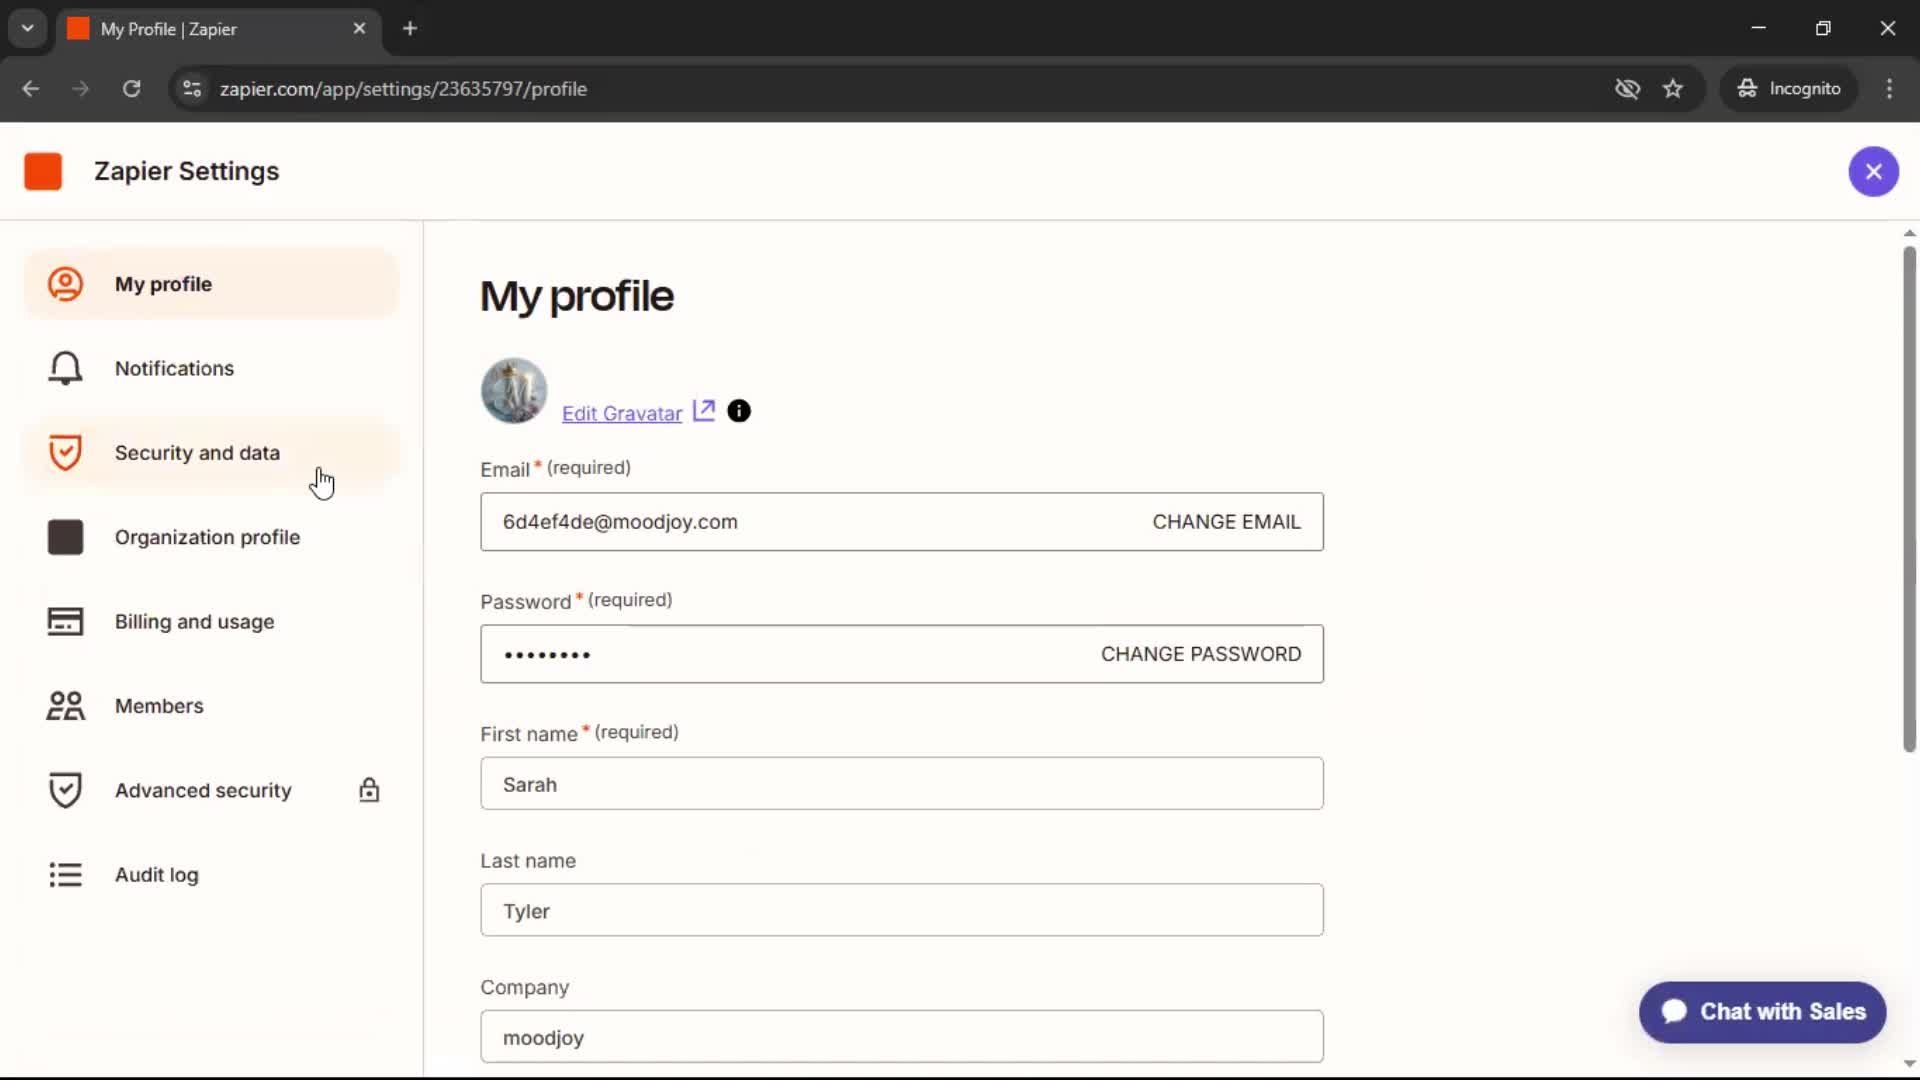Open the Chrome three-dot menu

1889,89
